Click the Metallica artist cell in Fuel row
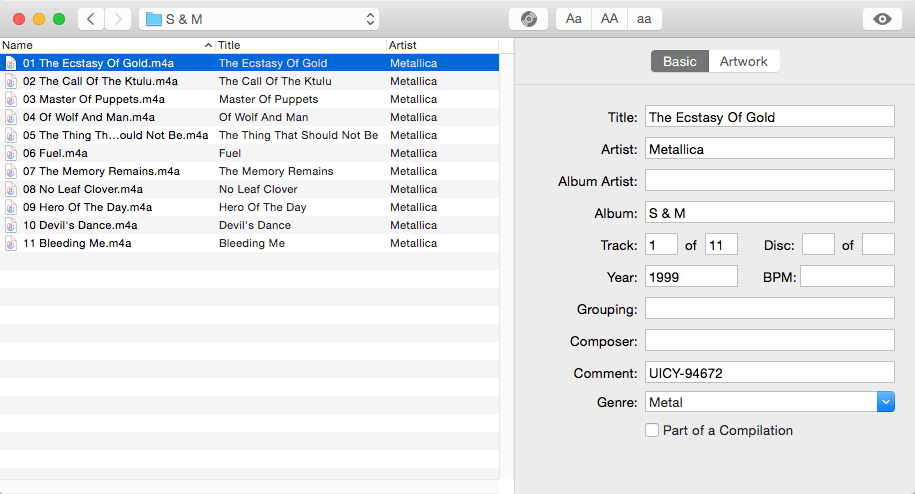 point(413,153)
